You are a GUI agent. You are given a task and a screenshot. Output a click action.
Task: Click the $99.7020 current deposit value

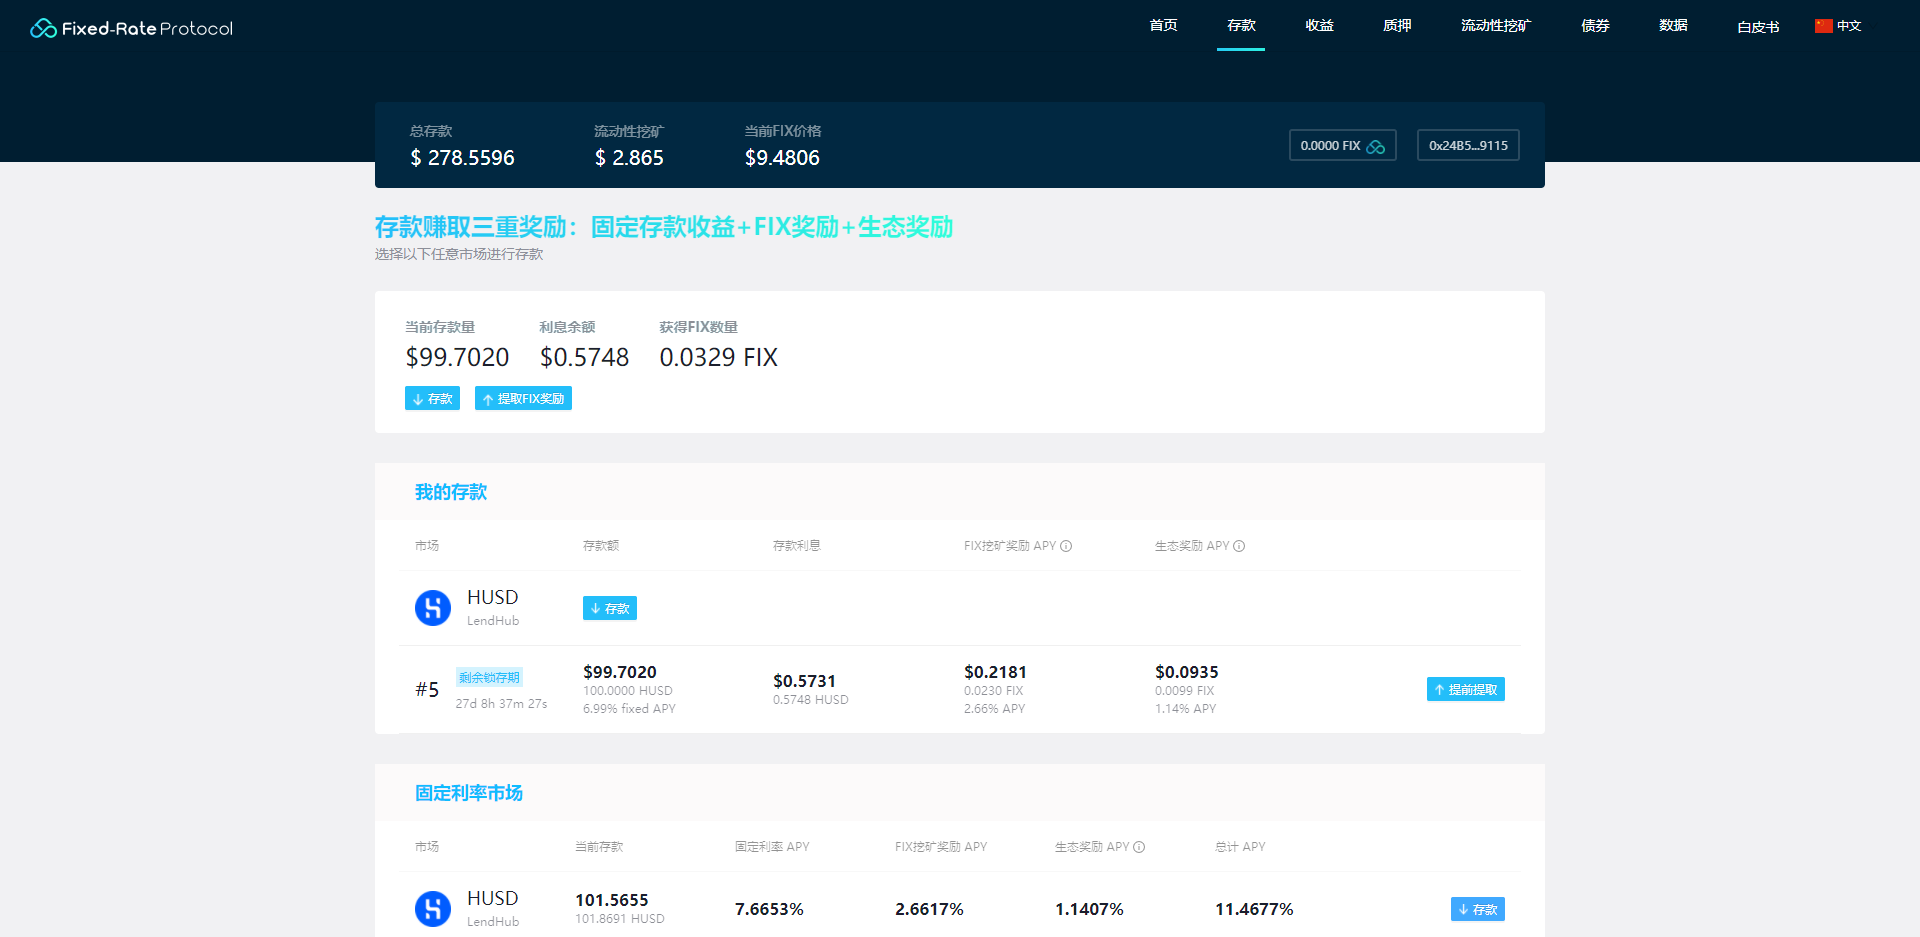457,357
